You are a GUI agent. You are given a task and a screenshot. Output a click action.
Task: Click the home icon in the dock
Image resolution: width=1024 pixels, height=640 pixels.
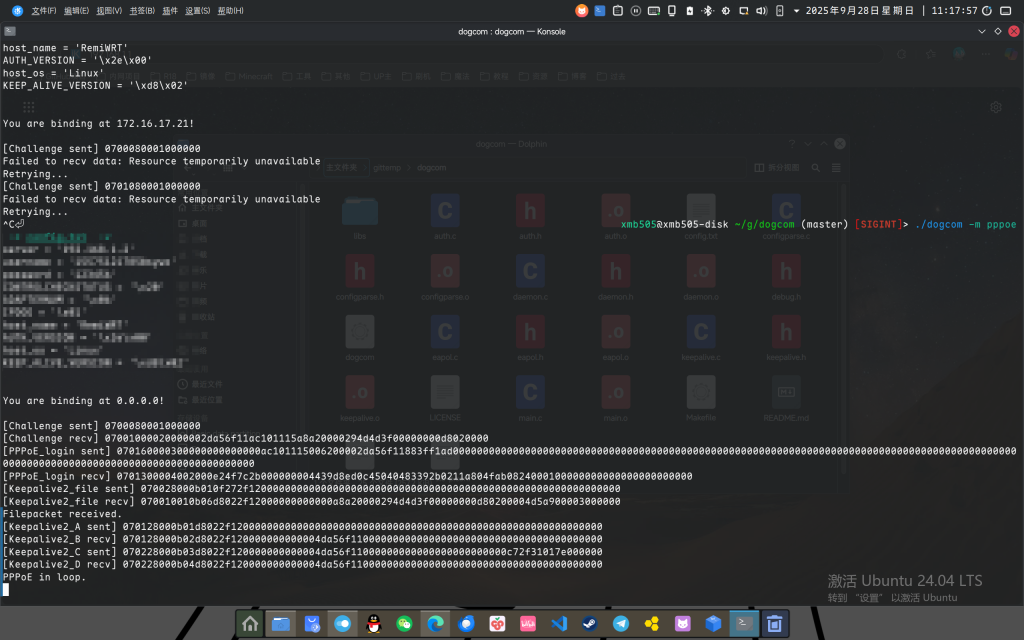250,624
